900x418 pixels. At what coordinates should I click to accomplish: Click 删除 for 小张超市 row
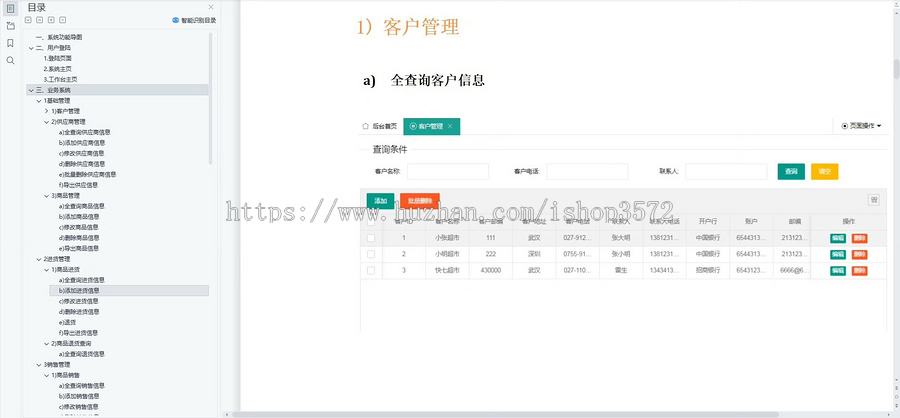(859, 238)
